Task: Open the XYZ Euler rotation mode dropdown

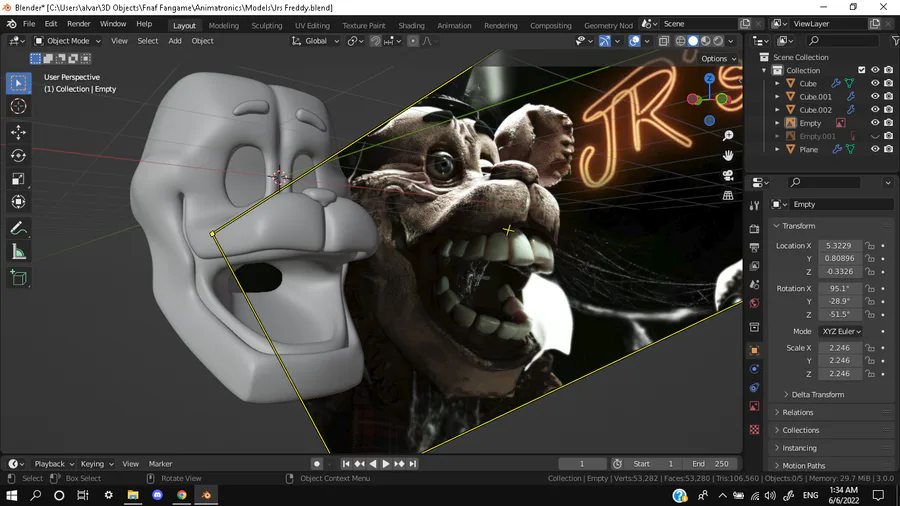Action: point(841,332)
